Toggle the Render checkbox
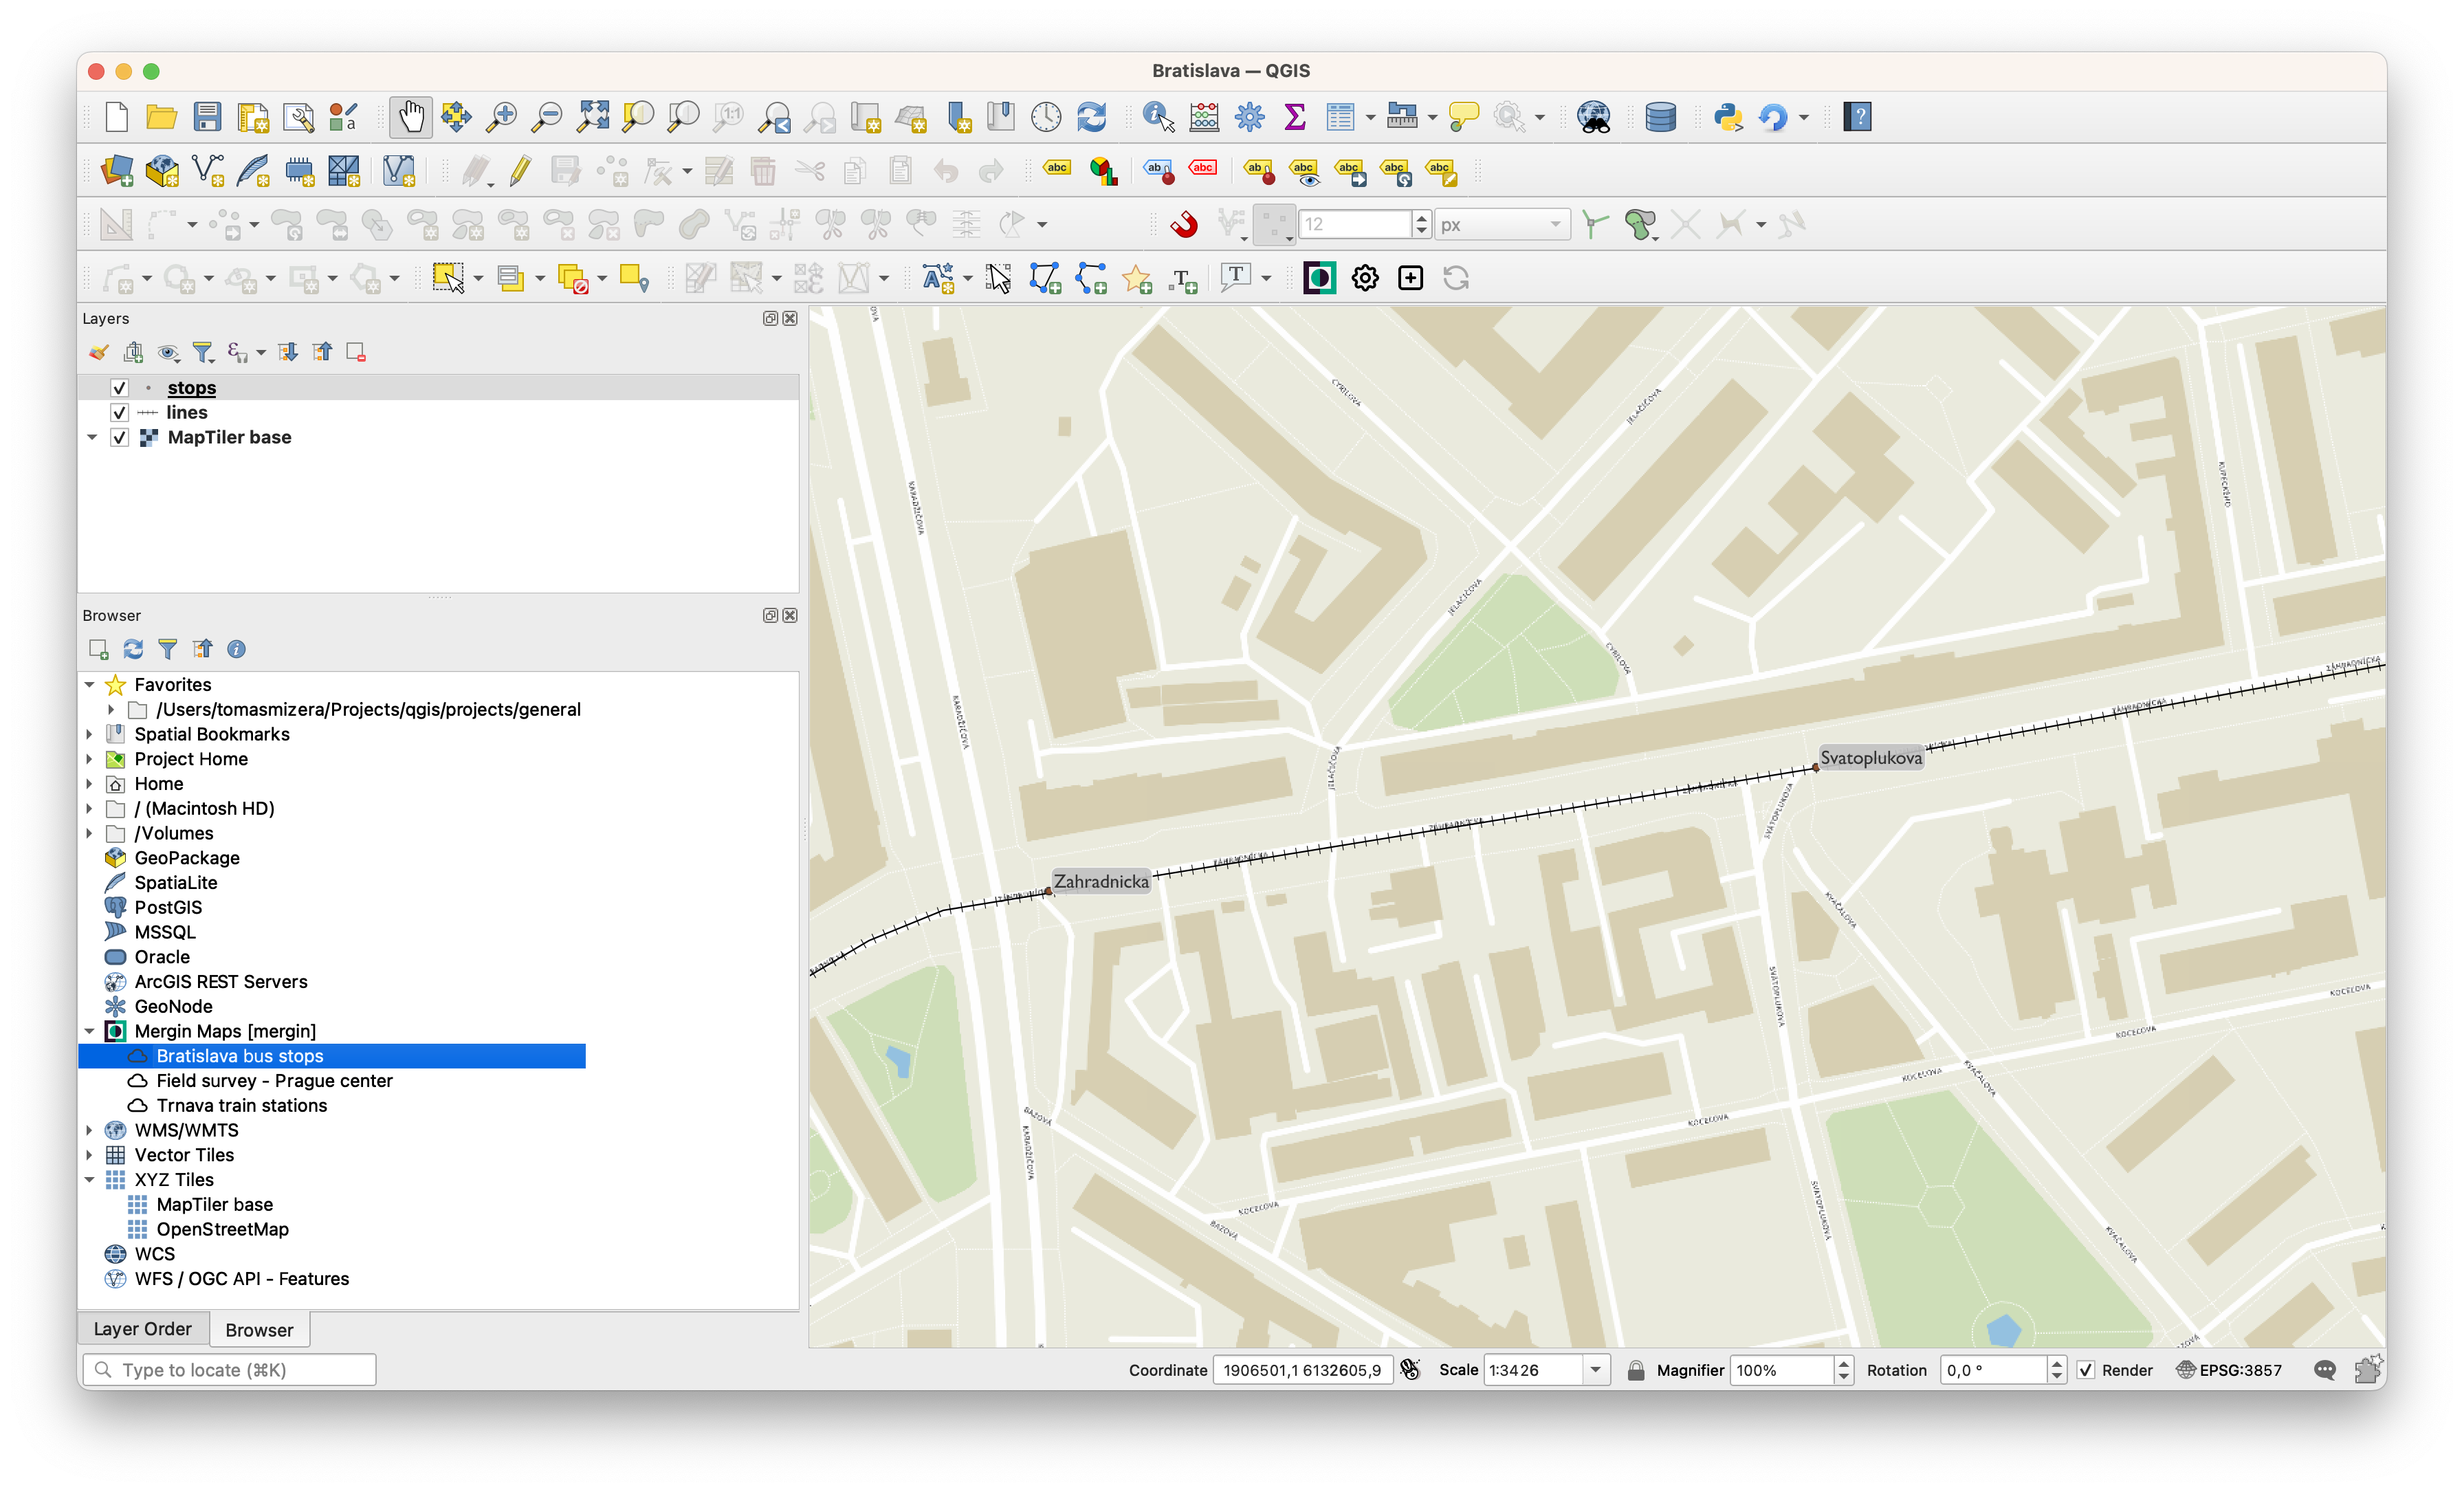This screenshot has width=2464, height=1492. click(2085, 1370)
